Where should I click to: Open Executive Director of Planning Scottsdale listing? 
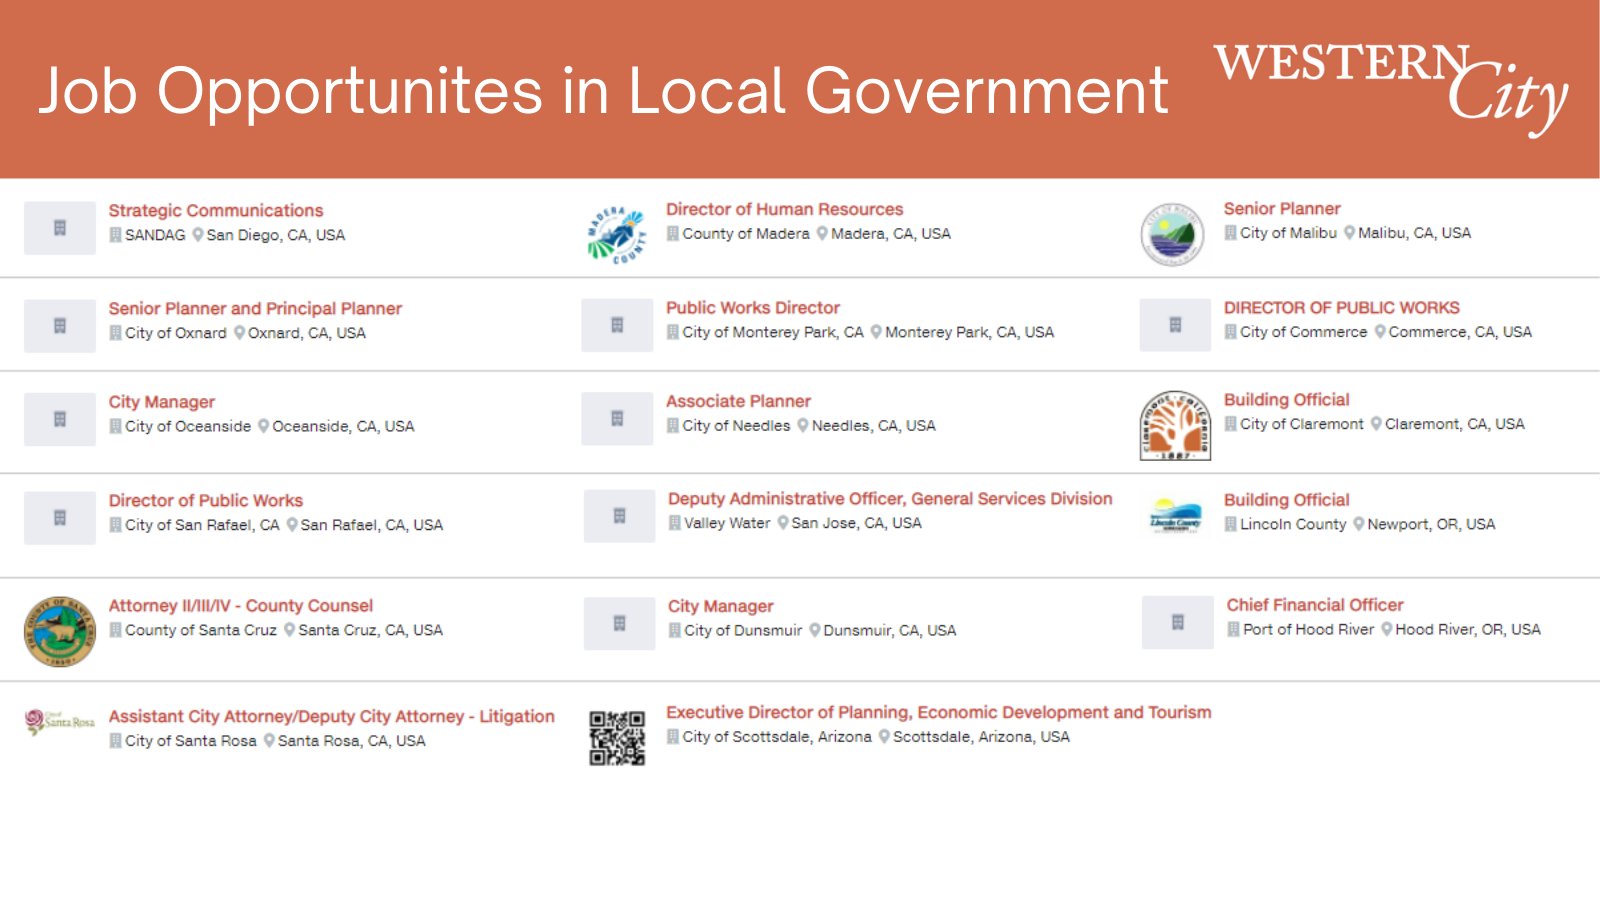939,712
